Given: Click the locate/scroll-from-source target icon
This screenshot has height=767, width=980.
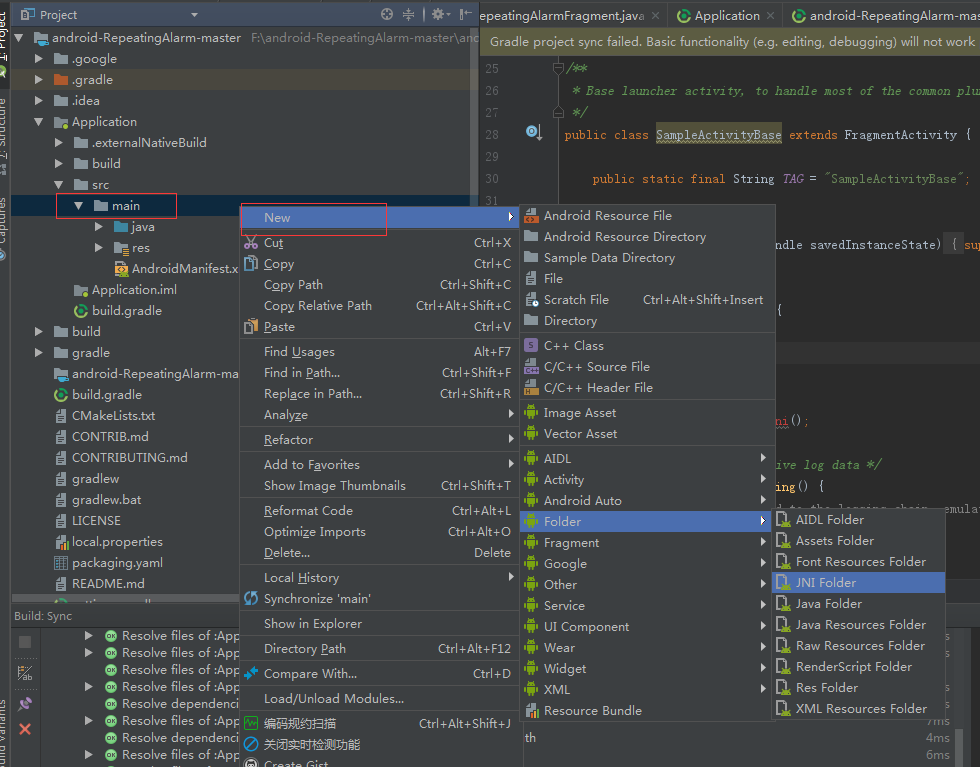Looking at the screenshot, I should (387, 14).
